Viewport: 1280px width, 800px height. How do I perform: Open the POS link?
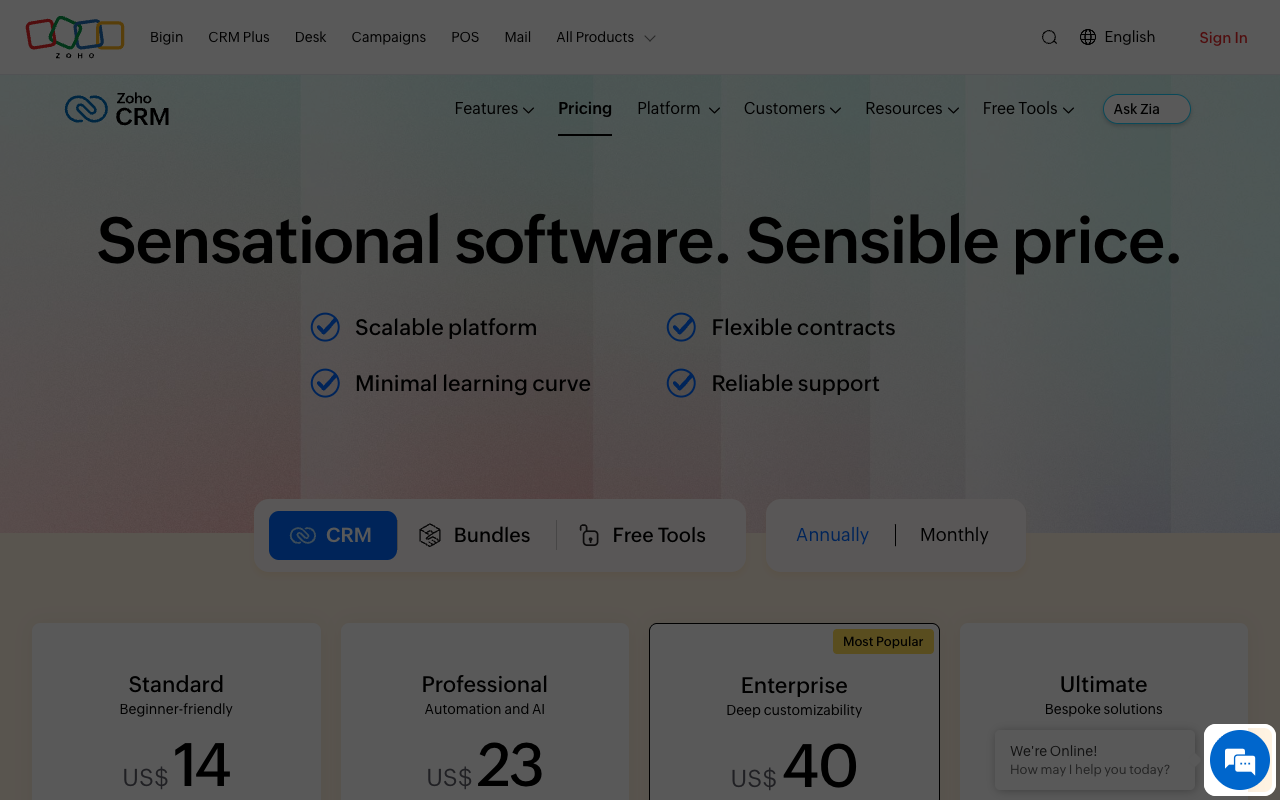click(465, 37)
